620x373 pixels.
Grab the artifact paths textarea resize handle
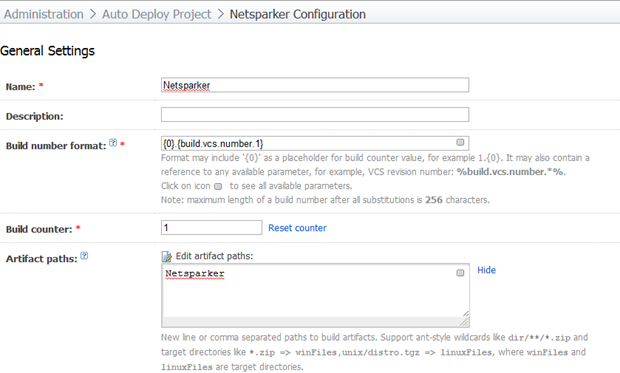465,323
